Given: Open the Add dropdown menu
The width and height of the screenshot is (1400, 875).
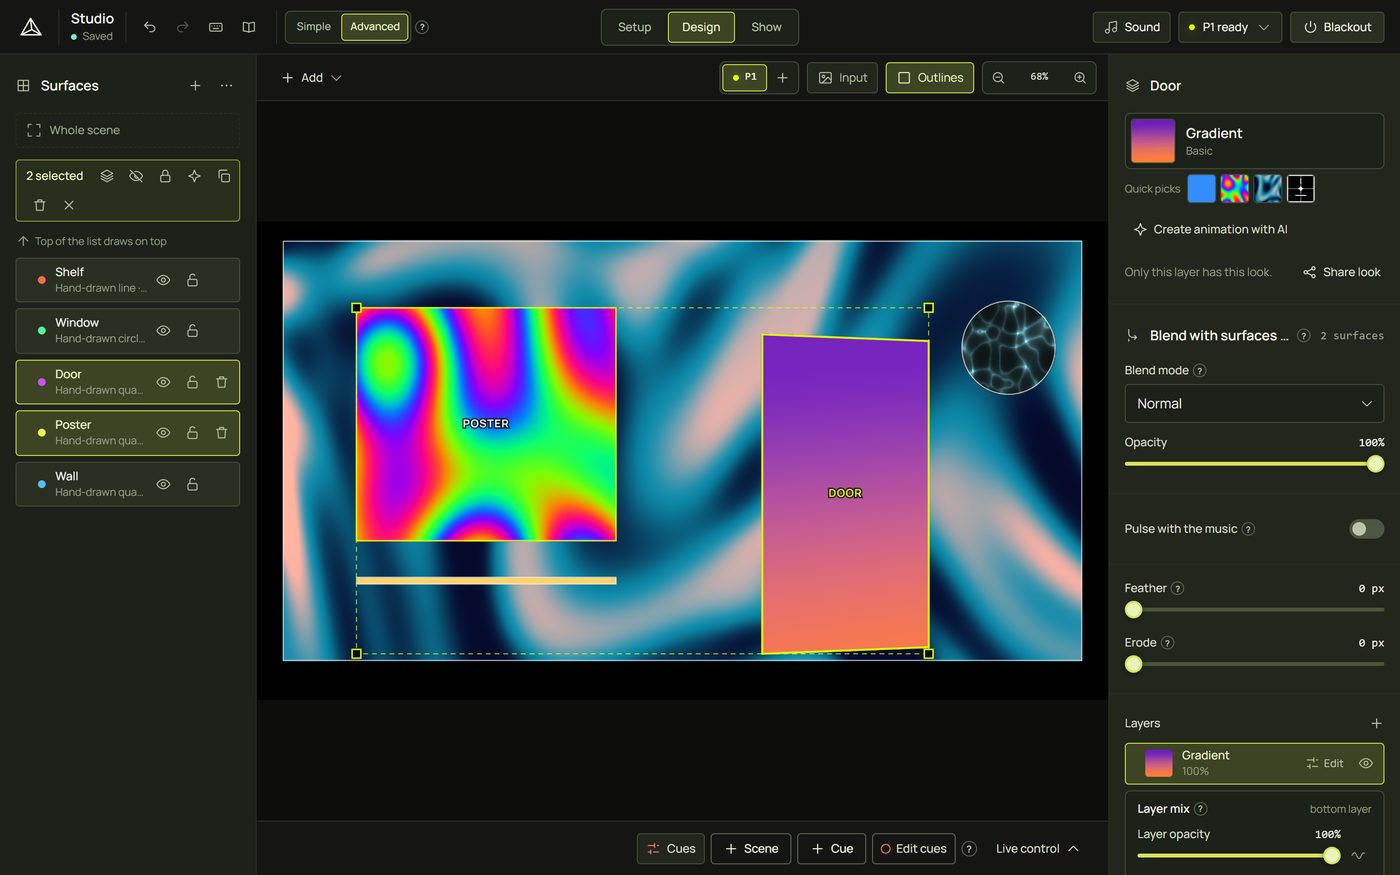Looking at the screenshot, I should pos(312,78).
